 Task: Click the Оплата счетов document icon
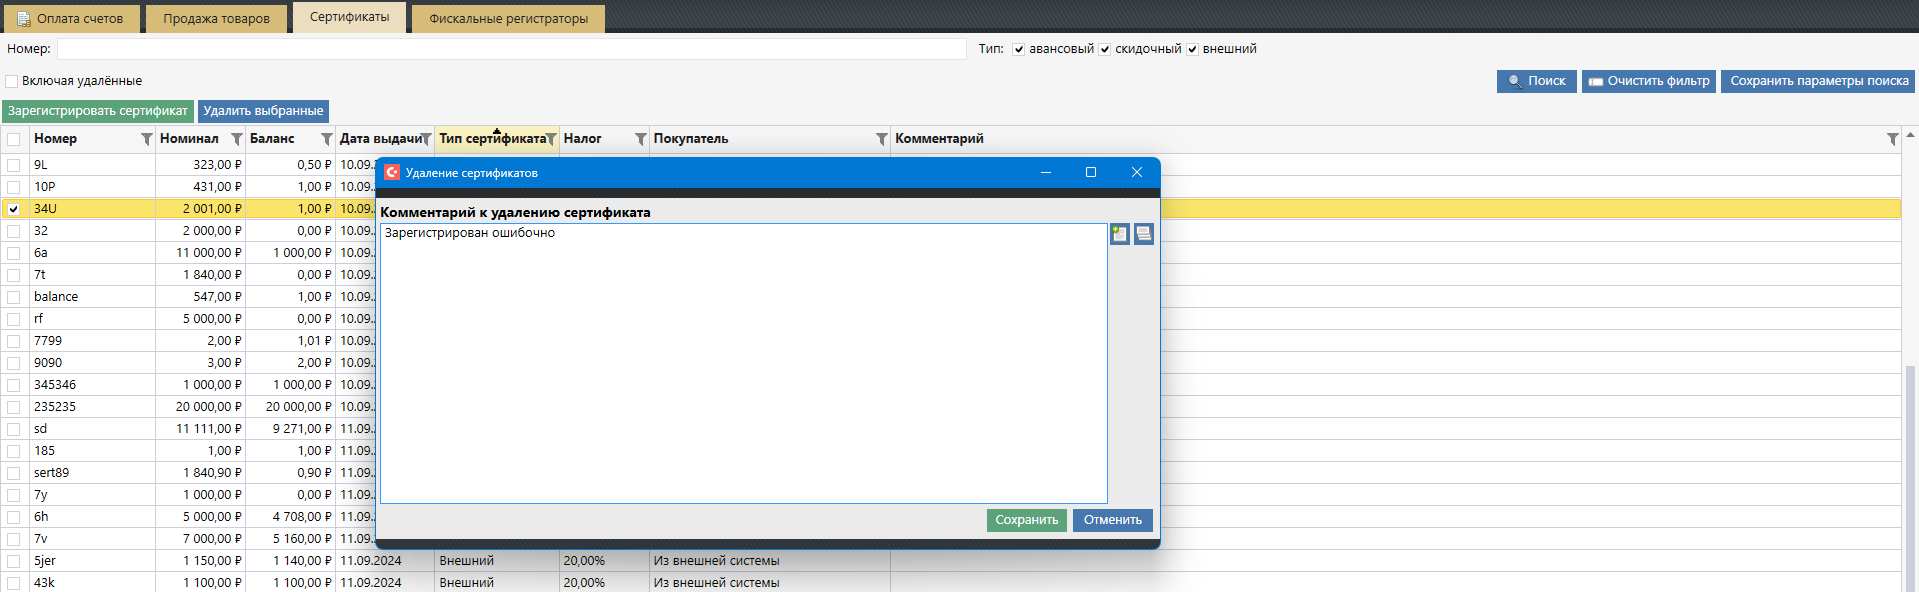24,19
